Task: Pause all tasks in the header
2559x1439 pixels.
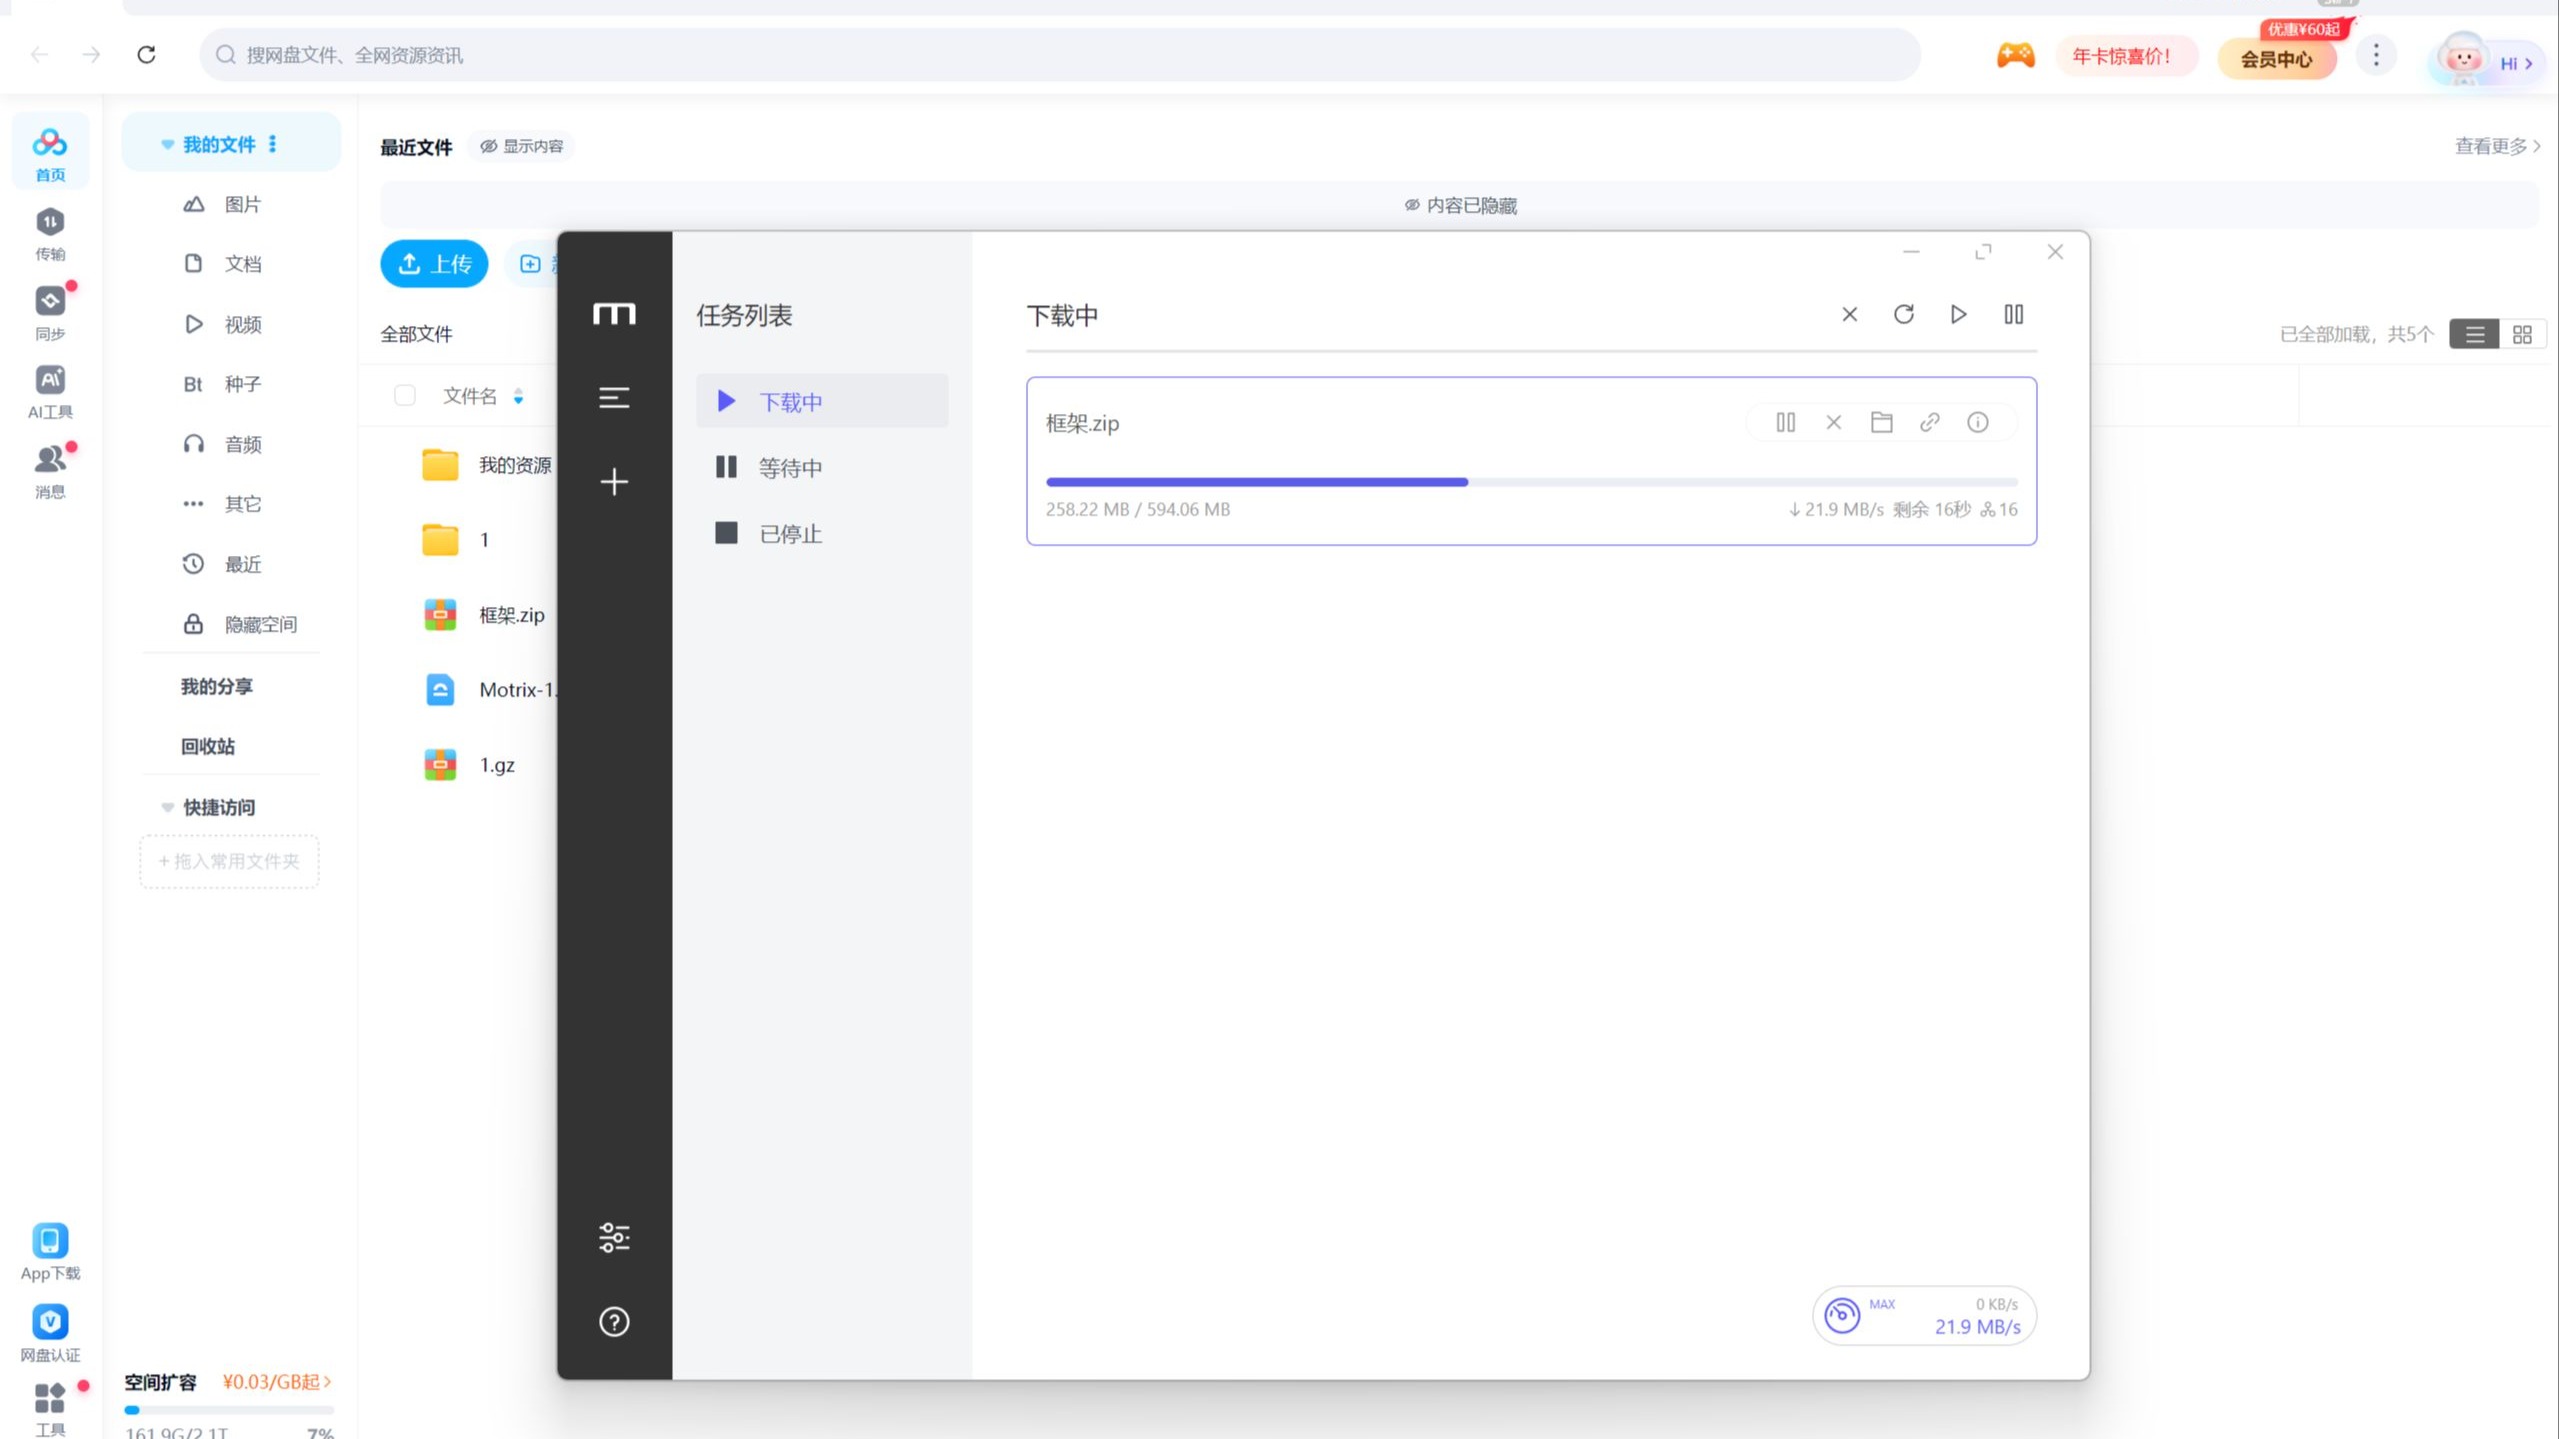Action: [2013, 314]
